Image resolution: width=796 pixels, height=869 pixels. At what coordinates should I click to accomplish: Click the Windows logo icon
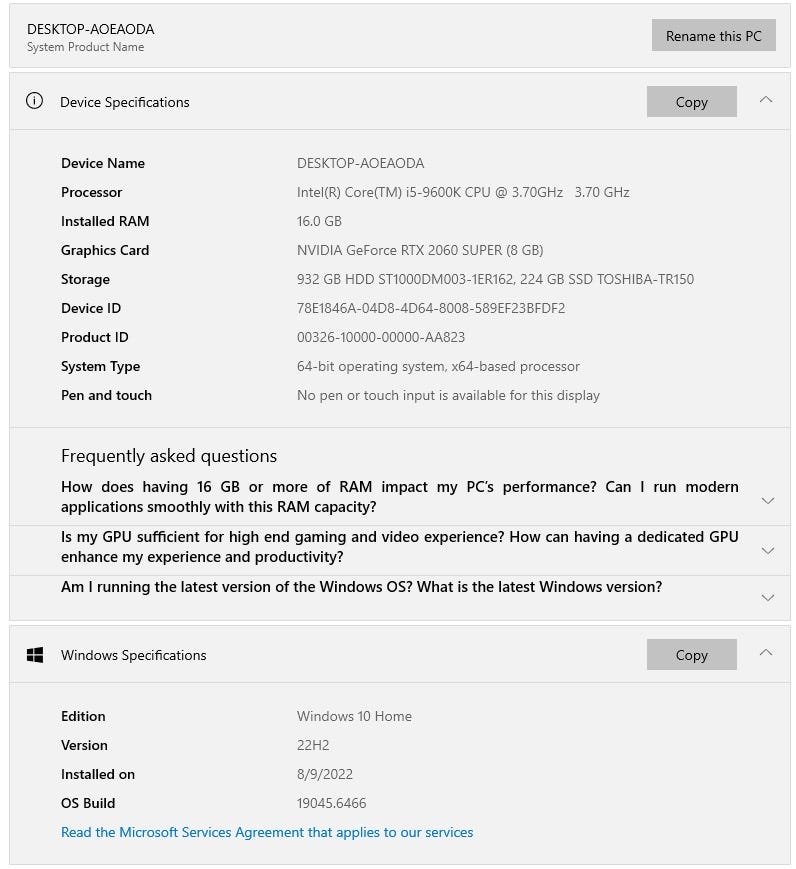[35, 655]
